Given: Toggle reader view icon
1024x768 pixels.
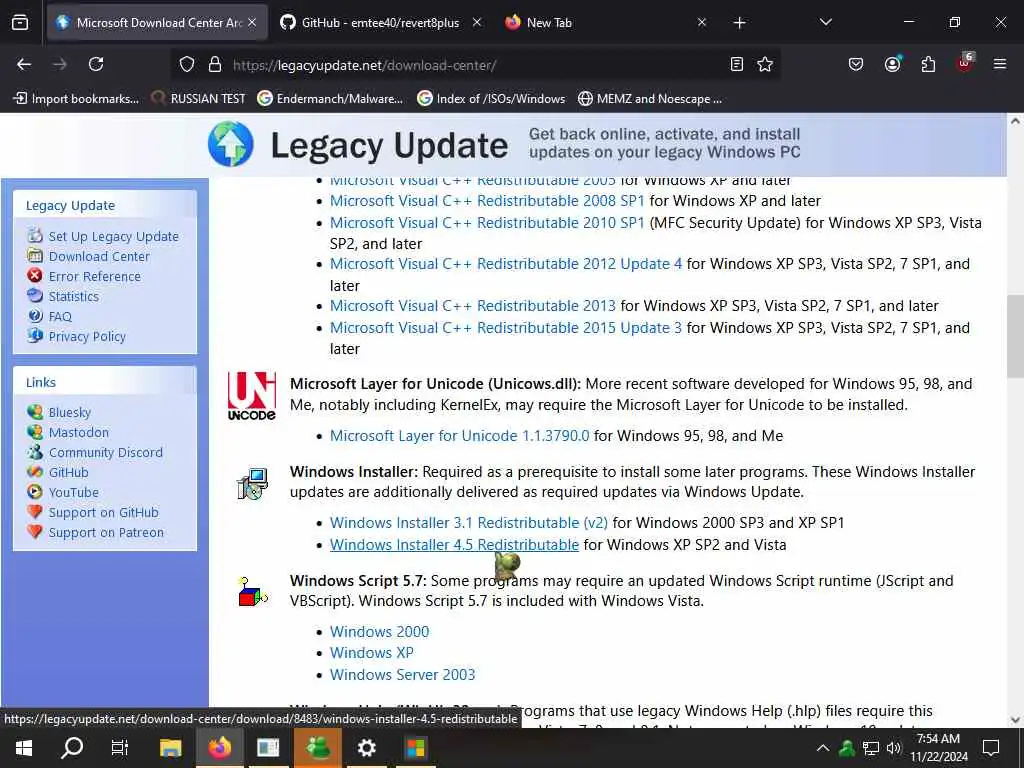Looking at the screenshot, I should [737, 64].
